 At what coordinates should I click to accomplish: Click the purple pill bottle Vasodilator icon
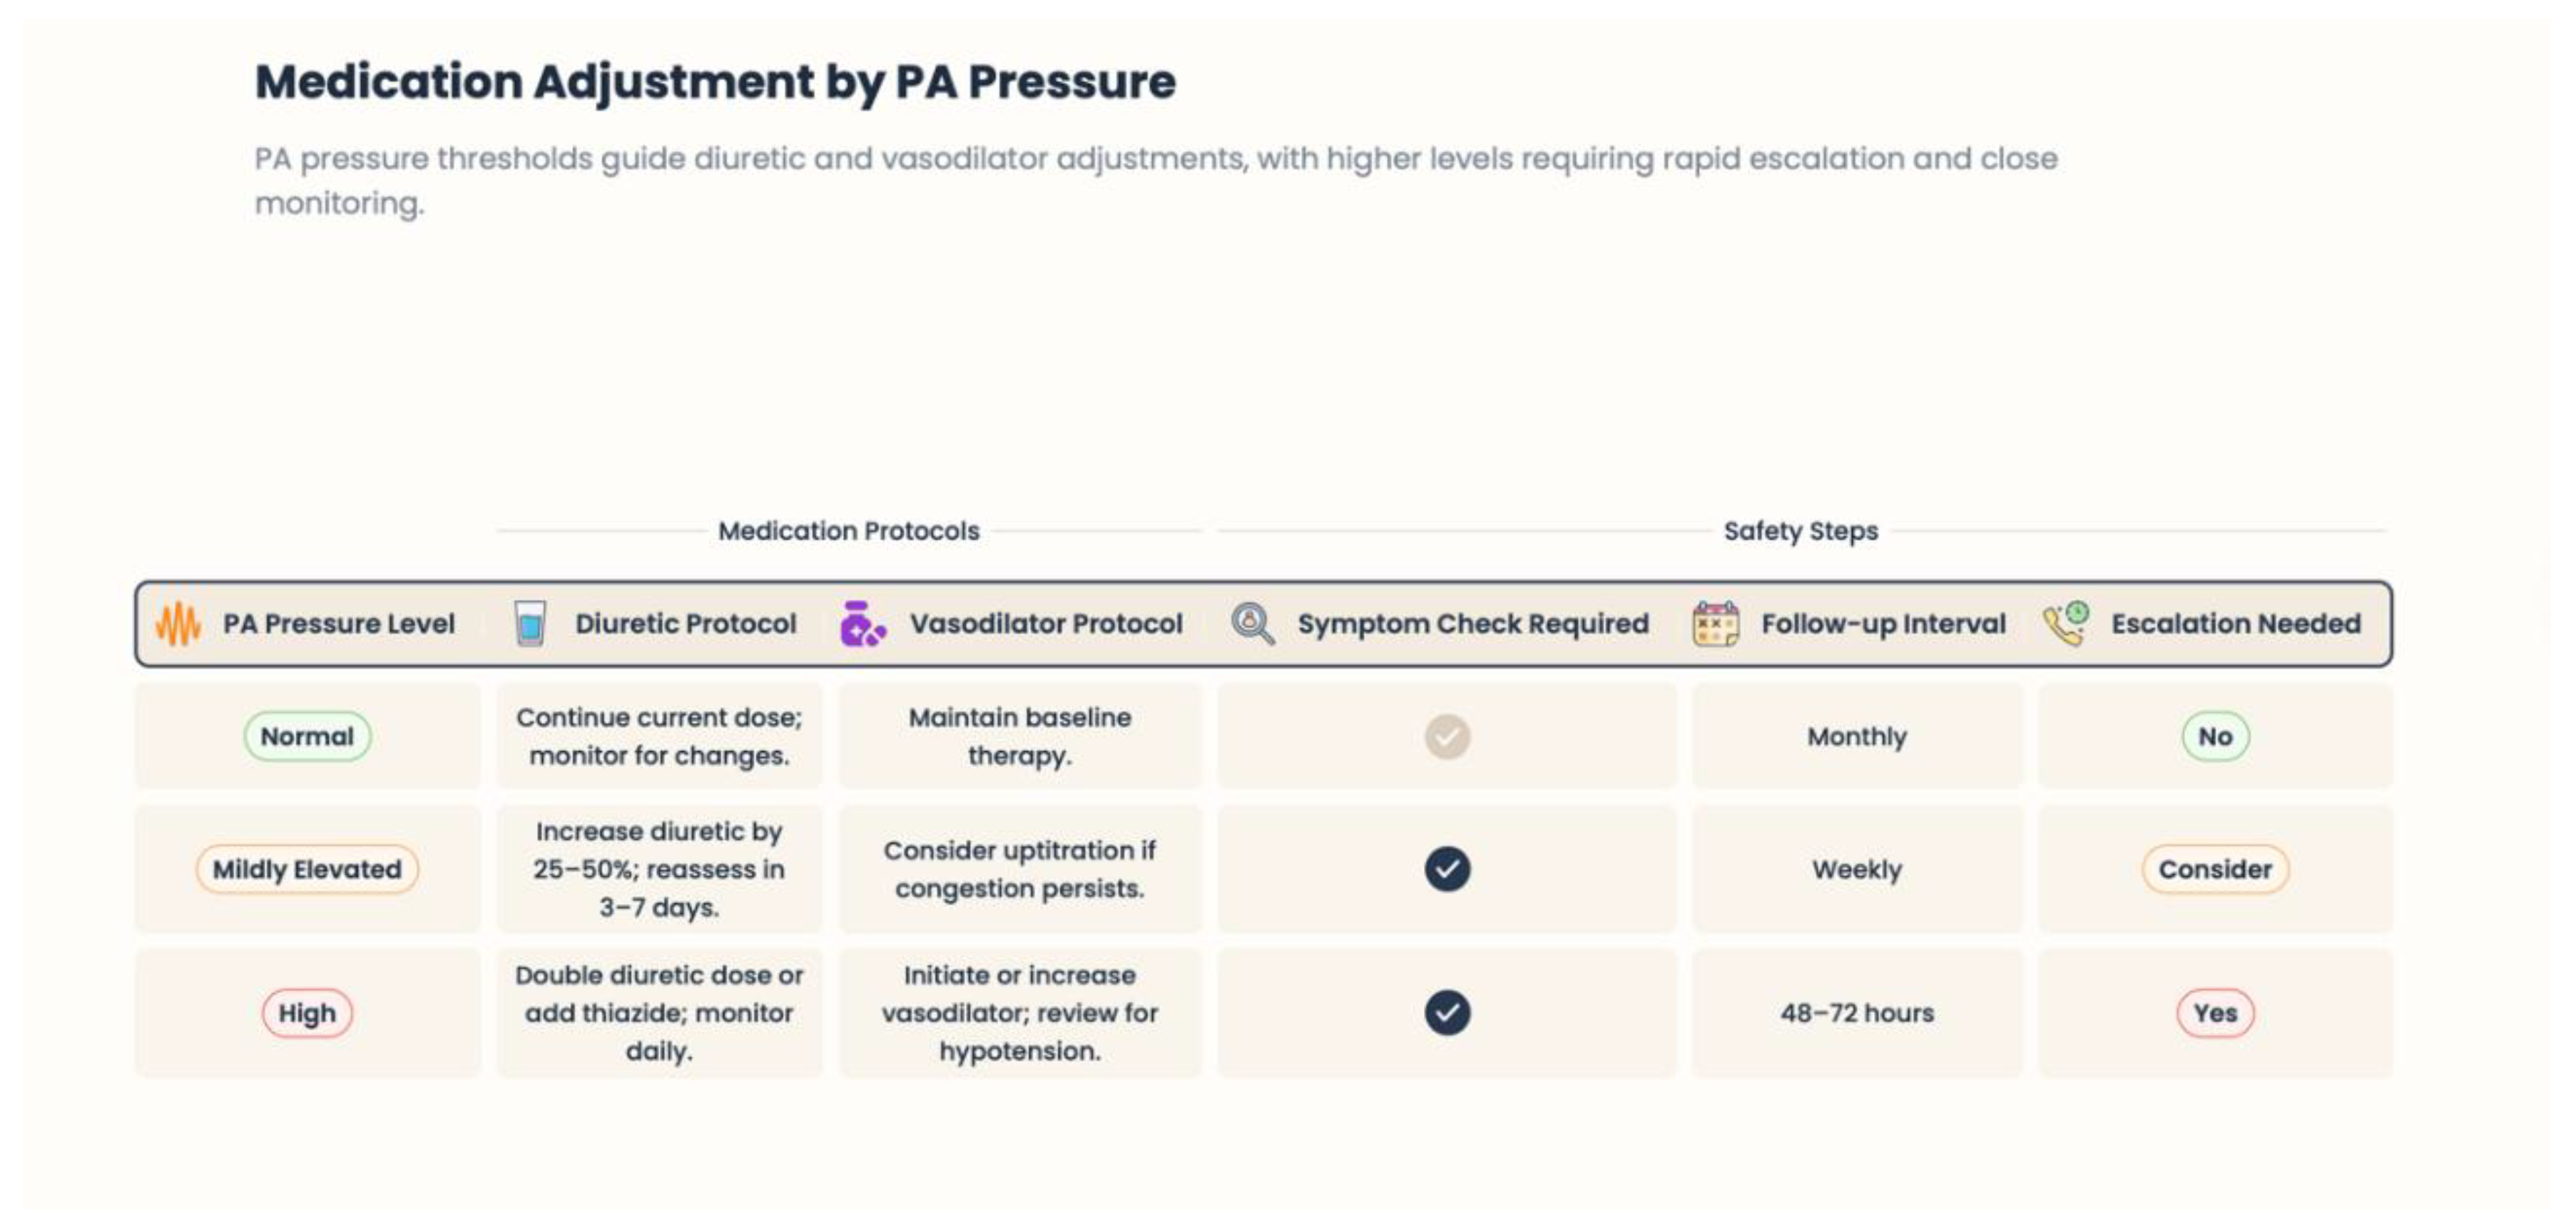click(861, 624)
